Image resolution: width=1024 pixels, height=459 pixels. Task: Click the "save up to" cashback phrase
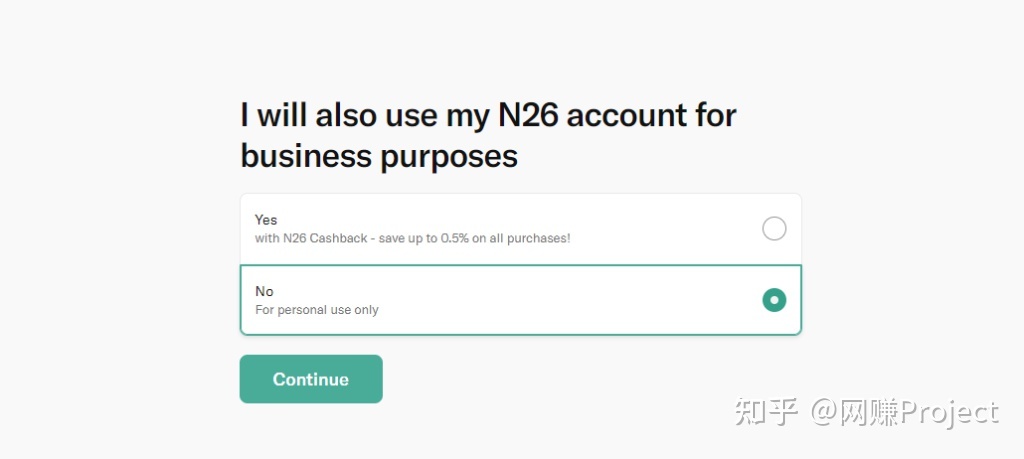(410, 239)
